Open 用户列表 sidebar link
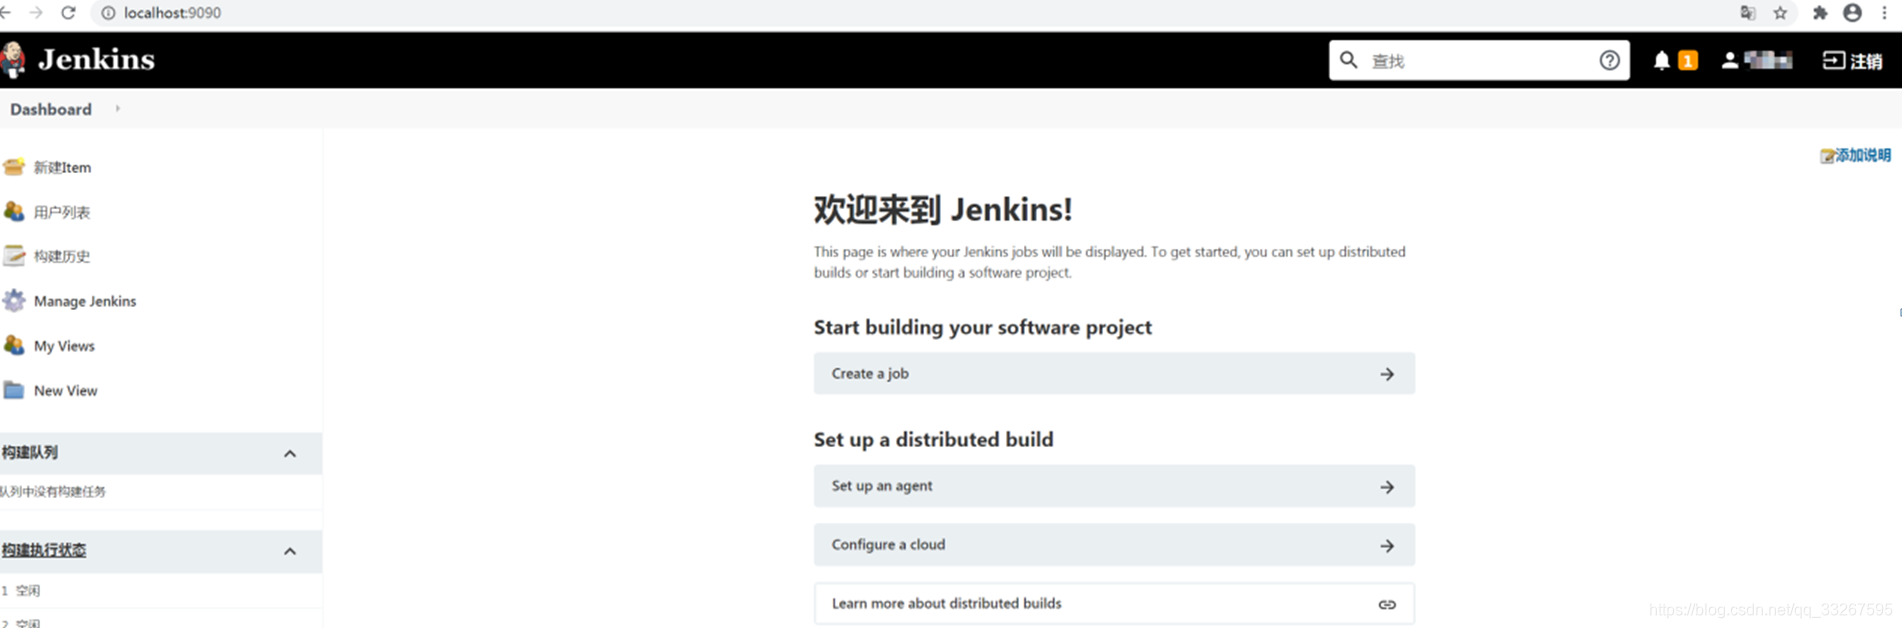The height and width of the screenshot is (628, 1902). [x=62, y=212]
